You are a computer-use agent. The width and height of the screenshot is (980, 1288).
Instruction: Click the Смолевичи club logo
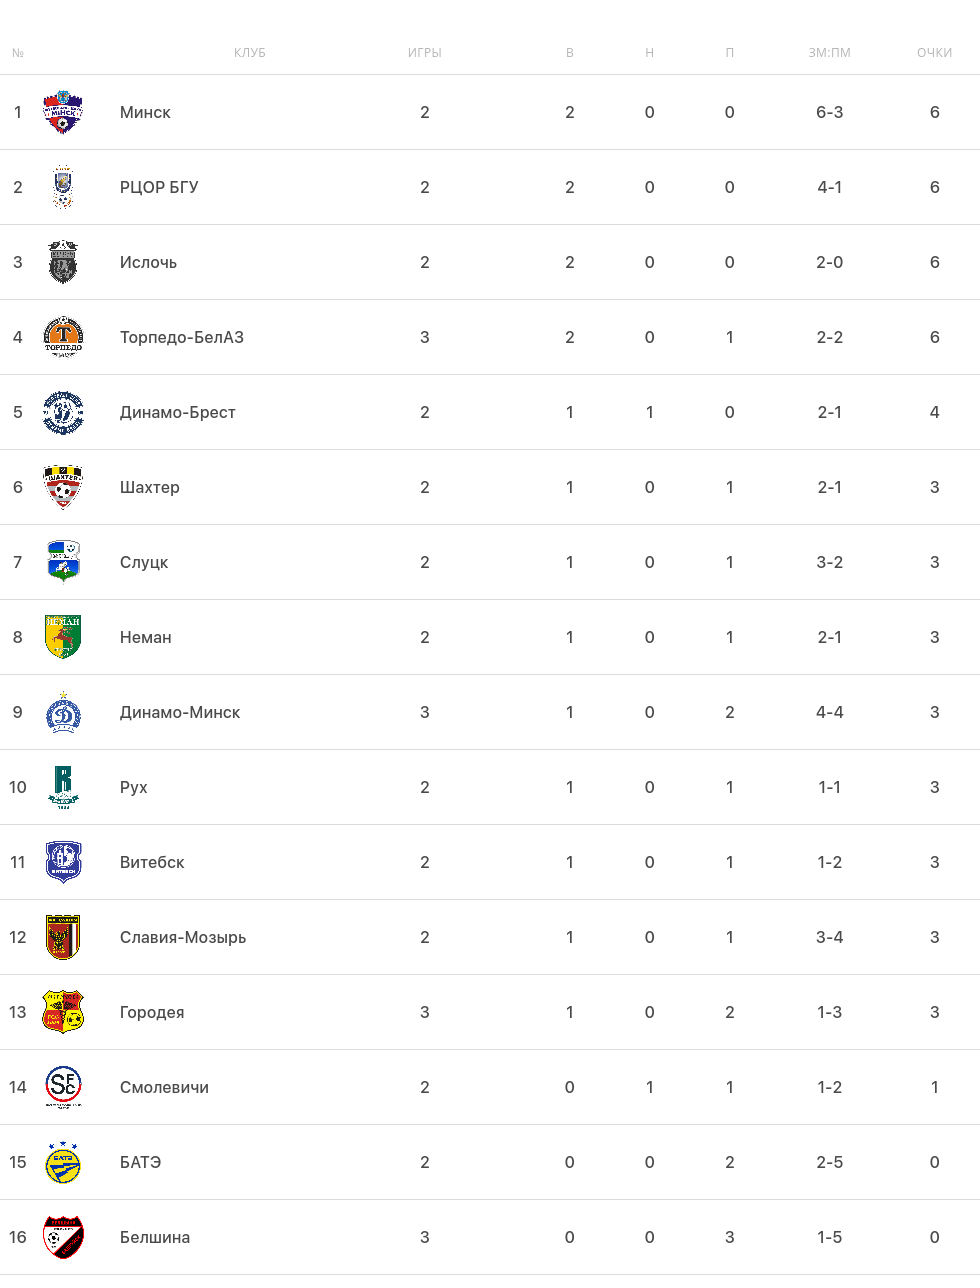(x=63, y=1087)
